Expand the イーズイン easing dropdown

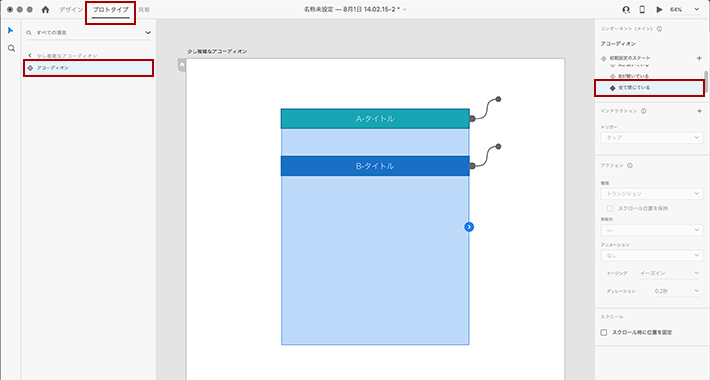[669, 273]
